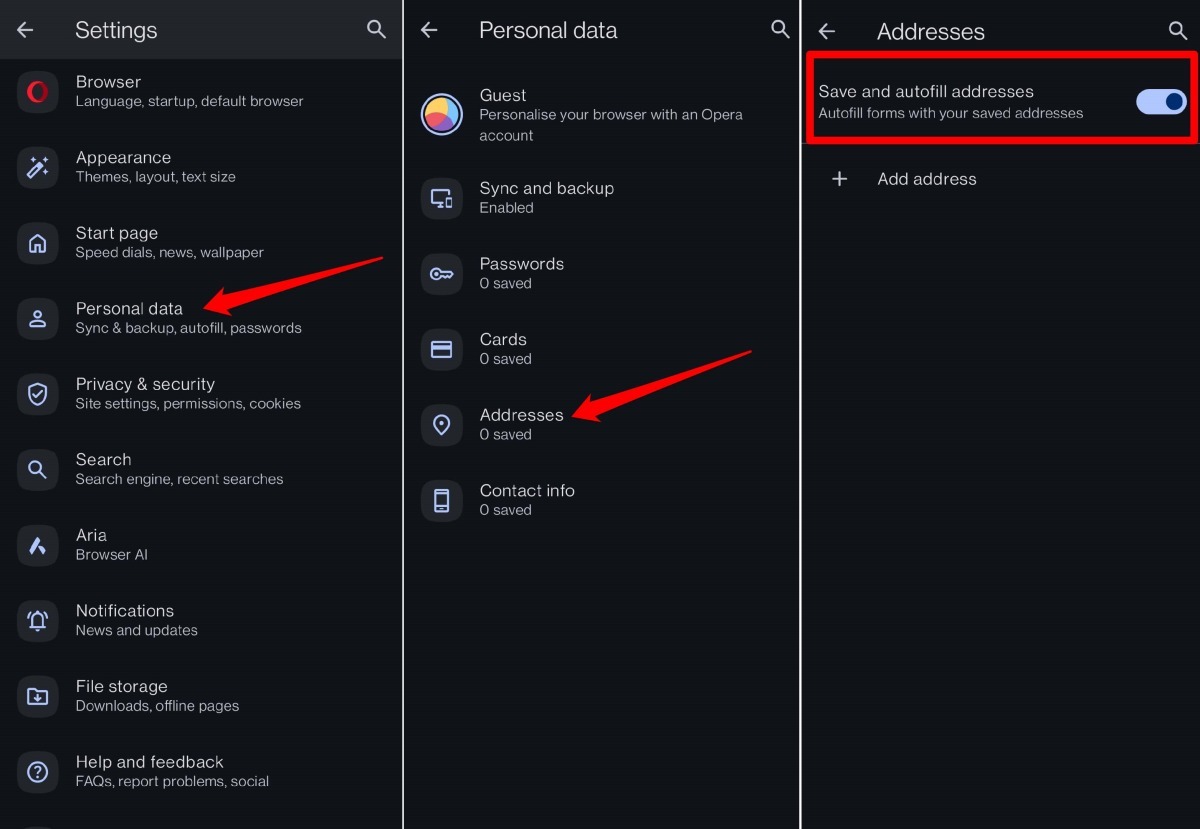Tap the Passwords key icon
The height and width of the screenshot is (829, 1200).
coord(441,274)
